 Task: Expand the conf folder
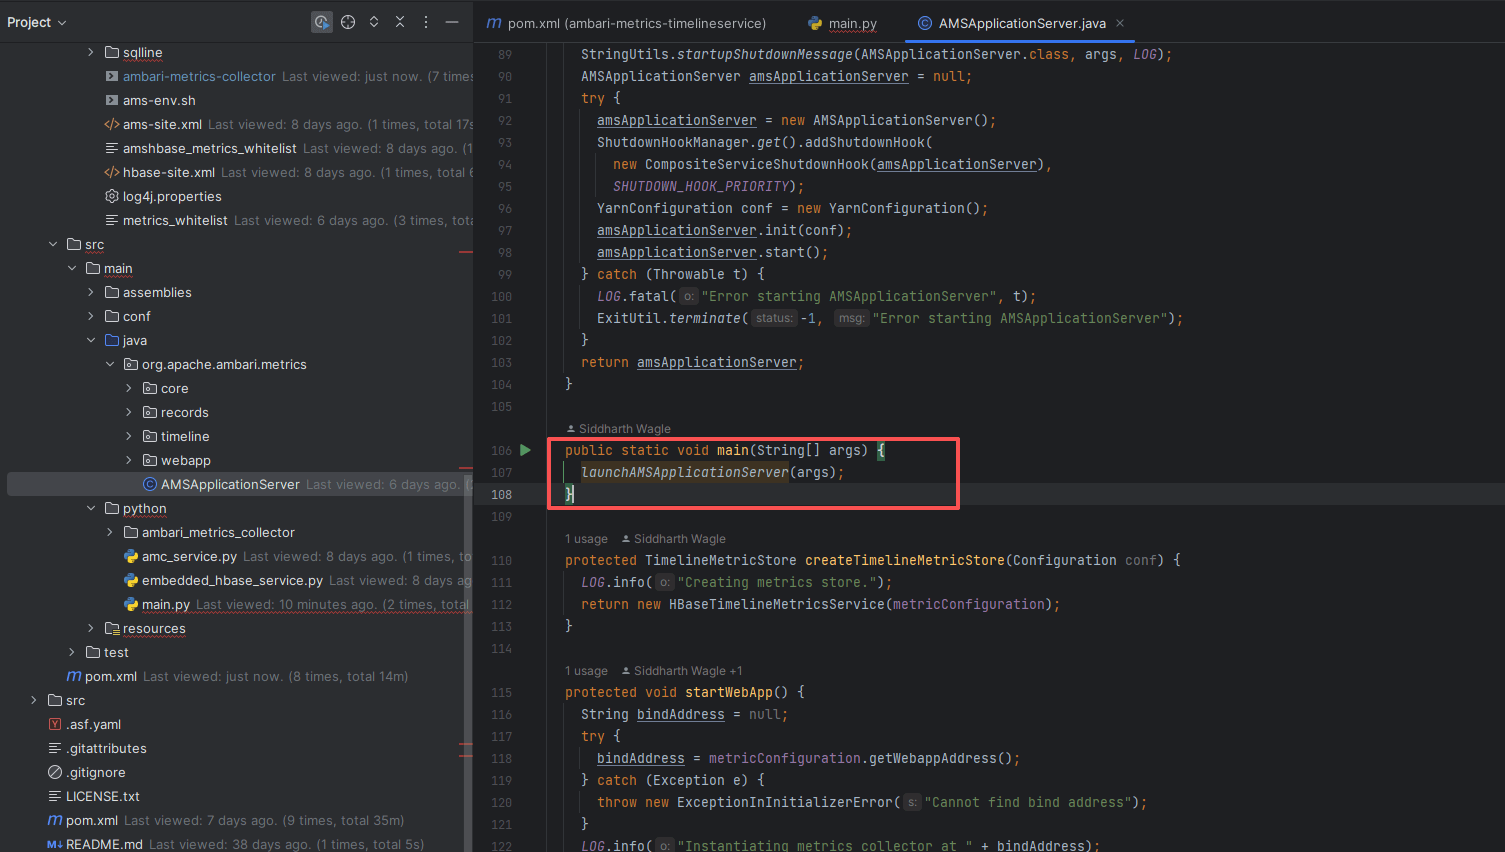pyautogui.click(x=91, y=316)
